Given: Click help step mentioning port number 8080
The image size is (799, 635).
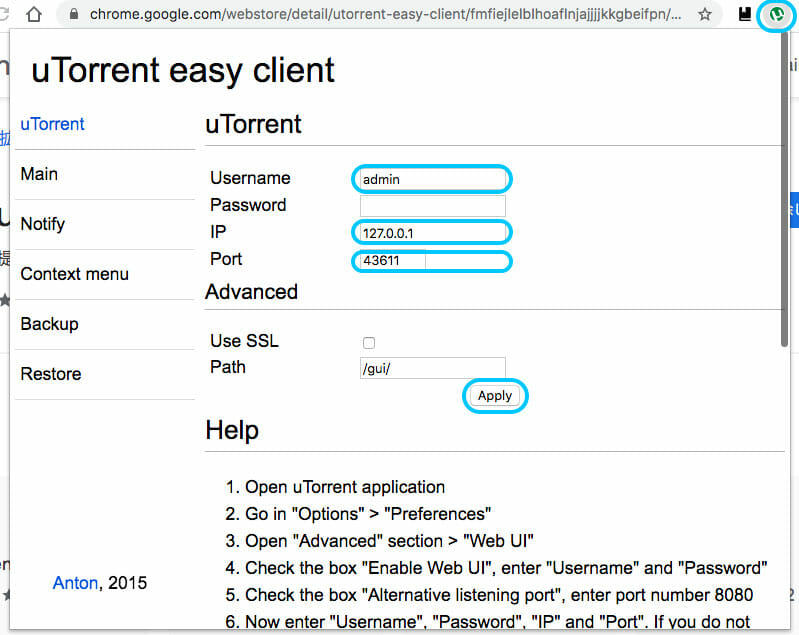Looking at the screenshot, I should tap(489, 595).
